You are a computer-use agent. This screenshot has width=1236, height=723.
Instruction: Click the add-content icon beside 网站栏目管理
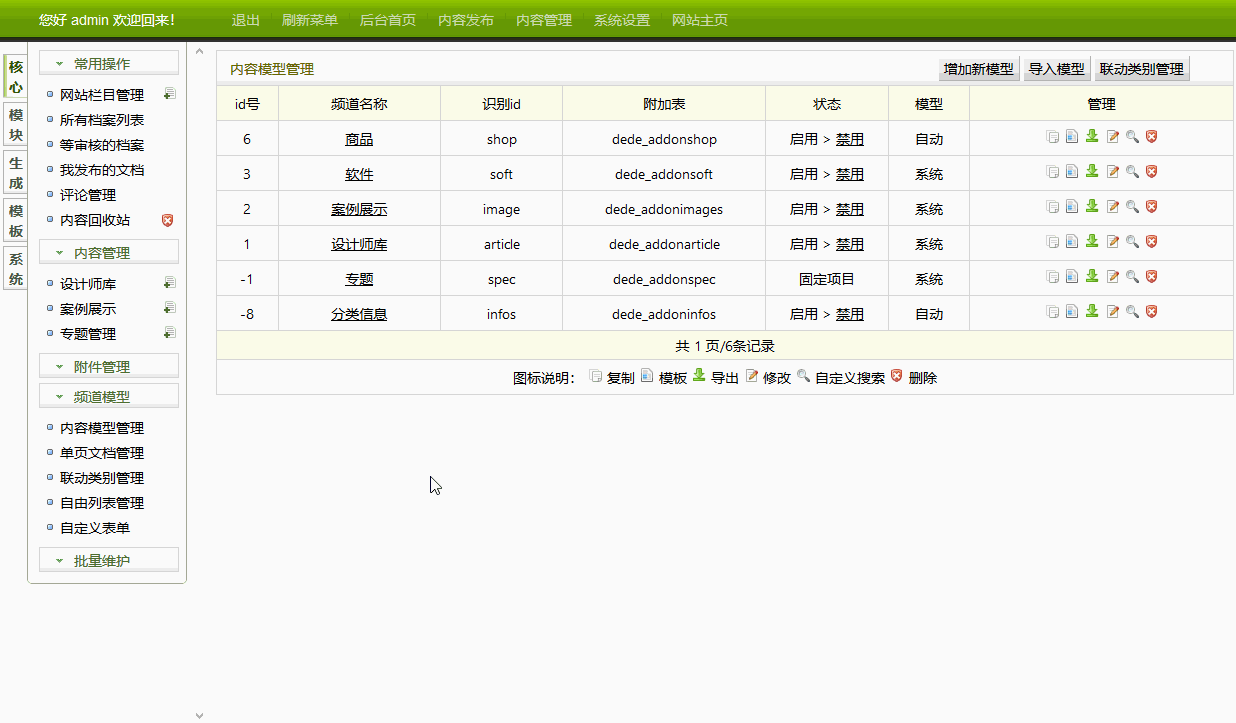pyautogui.click(x=169, y=91)
